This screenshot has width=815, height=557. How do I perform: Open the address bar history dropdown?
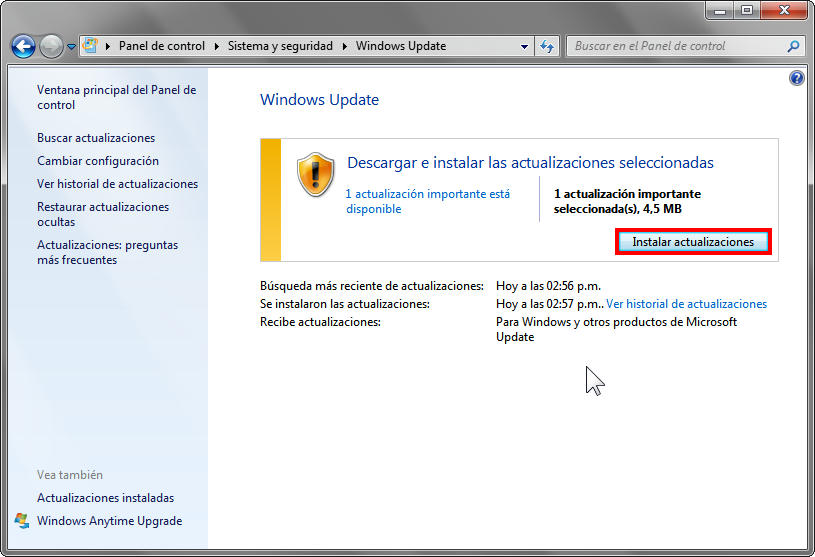(524, 47)
